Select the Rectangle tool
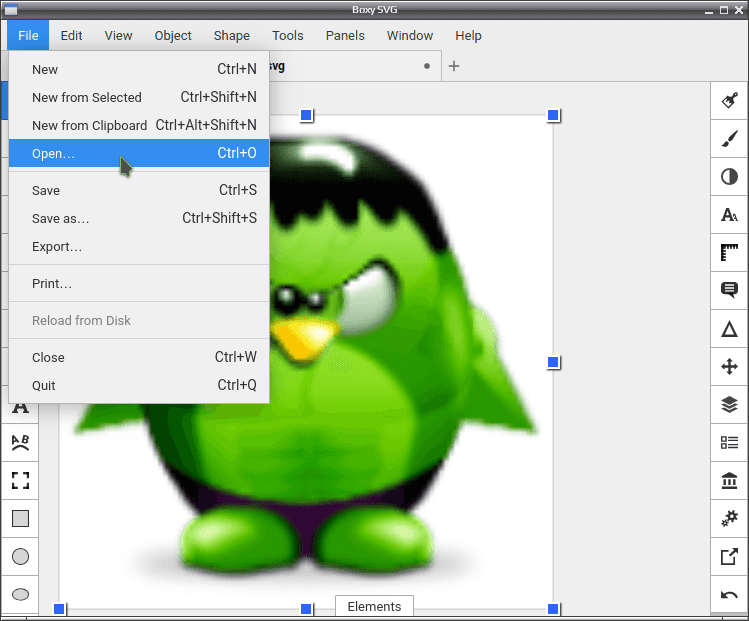The height and width of the screenshot is (621, 749). point(20,518)
